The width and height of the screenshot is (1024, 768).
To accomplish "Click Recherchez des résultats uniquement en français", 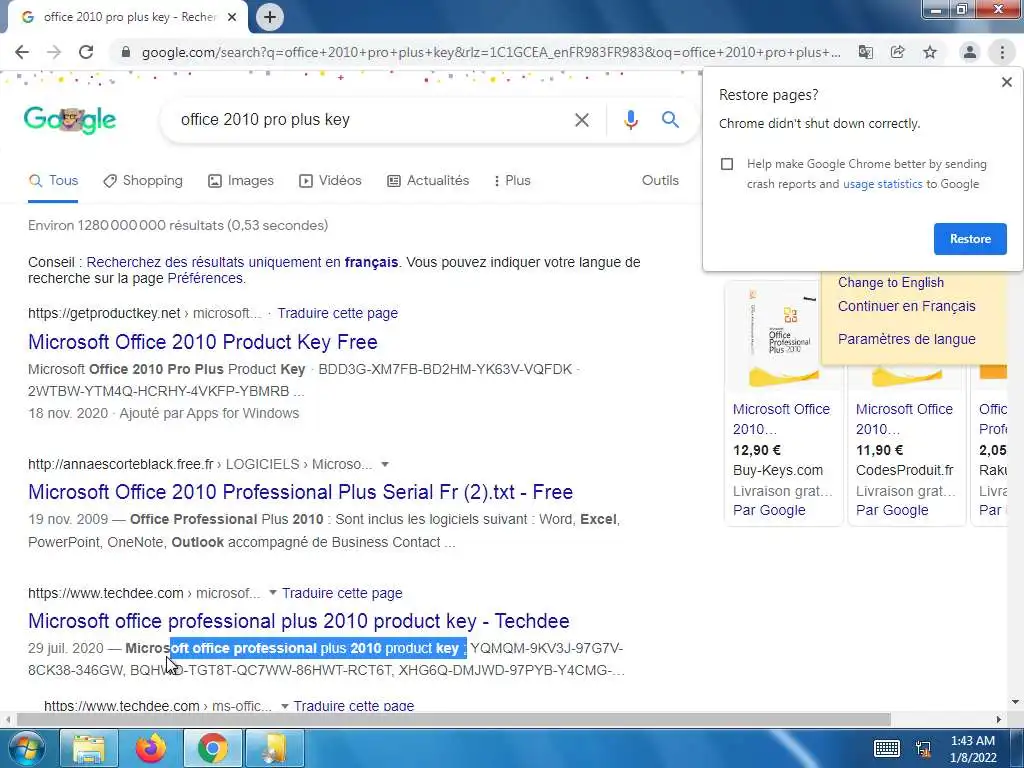I will point(242,263).
